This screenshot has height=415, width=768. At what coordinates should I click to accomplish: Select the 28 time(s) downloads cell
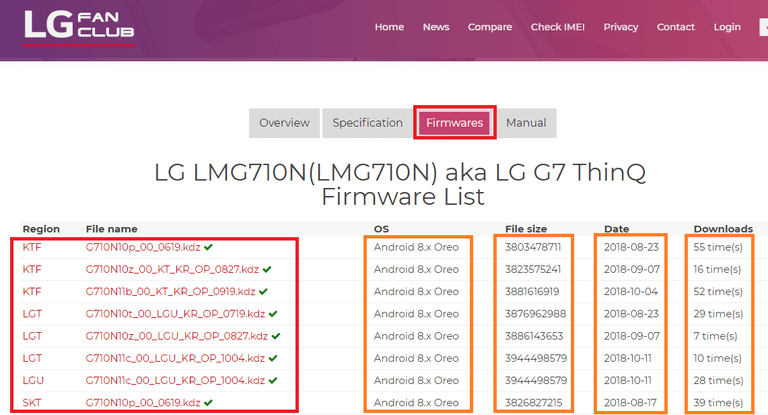(718, 380)
